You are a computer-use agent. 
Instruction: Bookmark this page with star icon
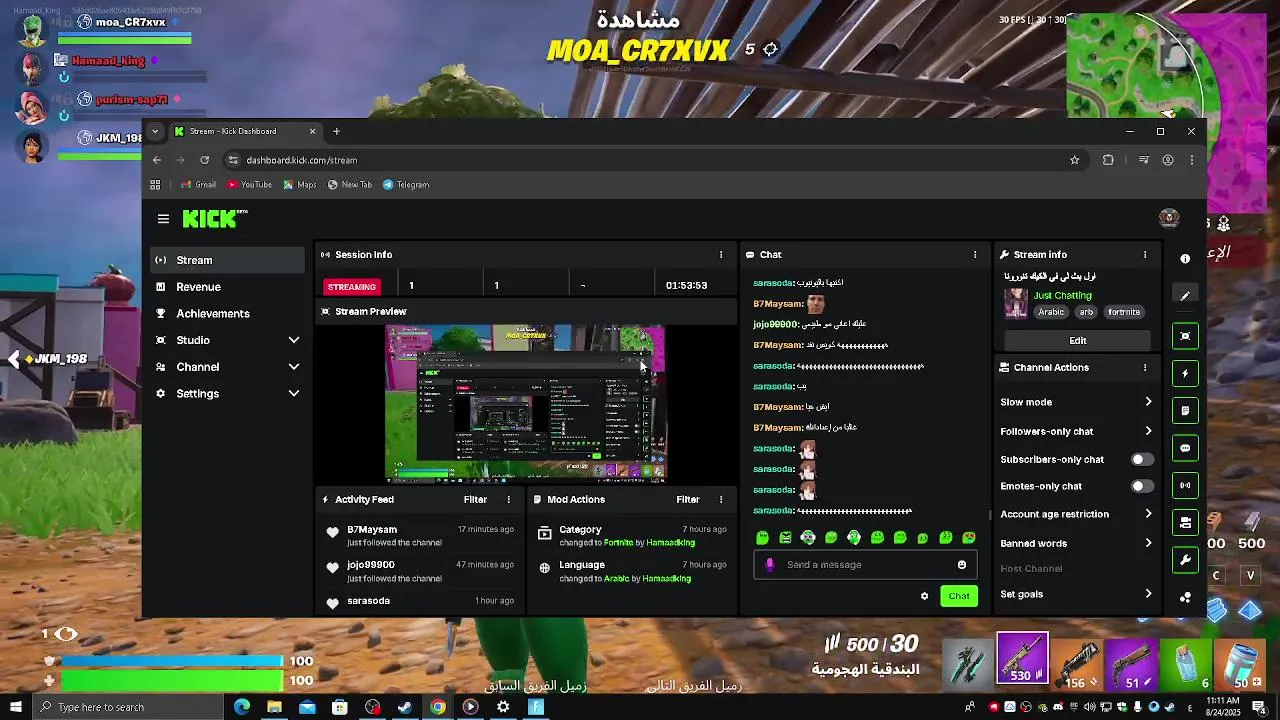(1075, 160)
